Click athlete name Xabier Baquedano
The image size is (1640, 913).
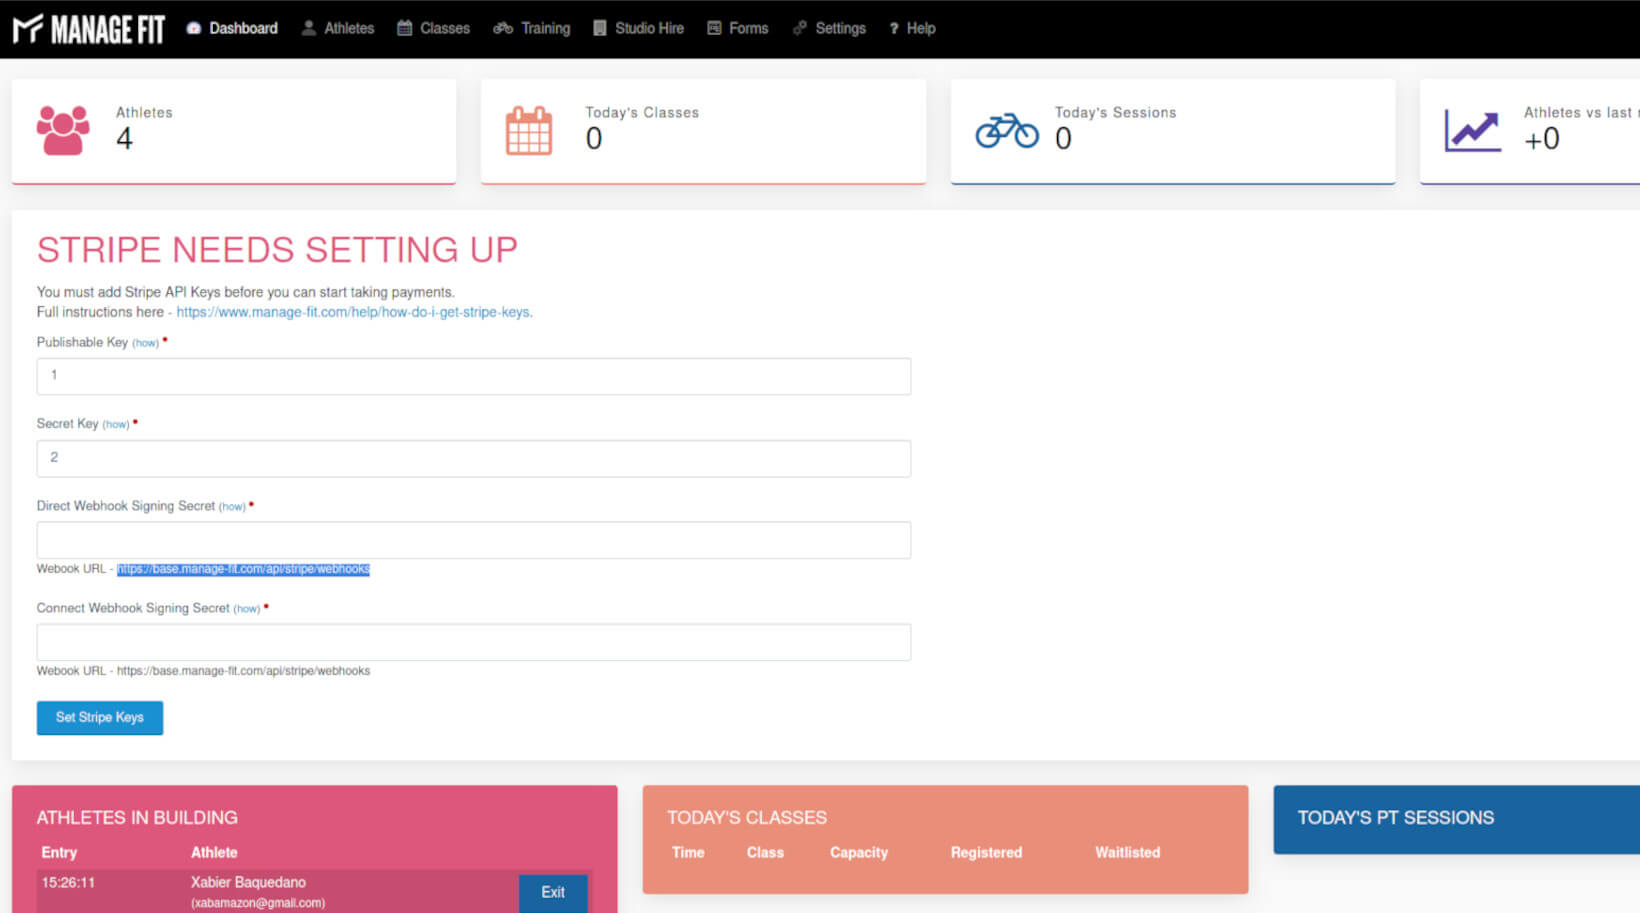click(x=248, y=882)
